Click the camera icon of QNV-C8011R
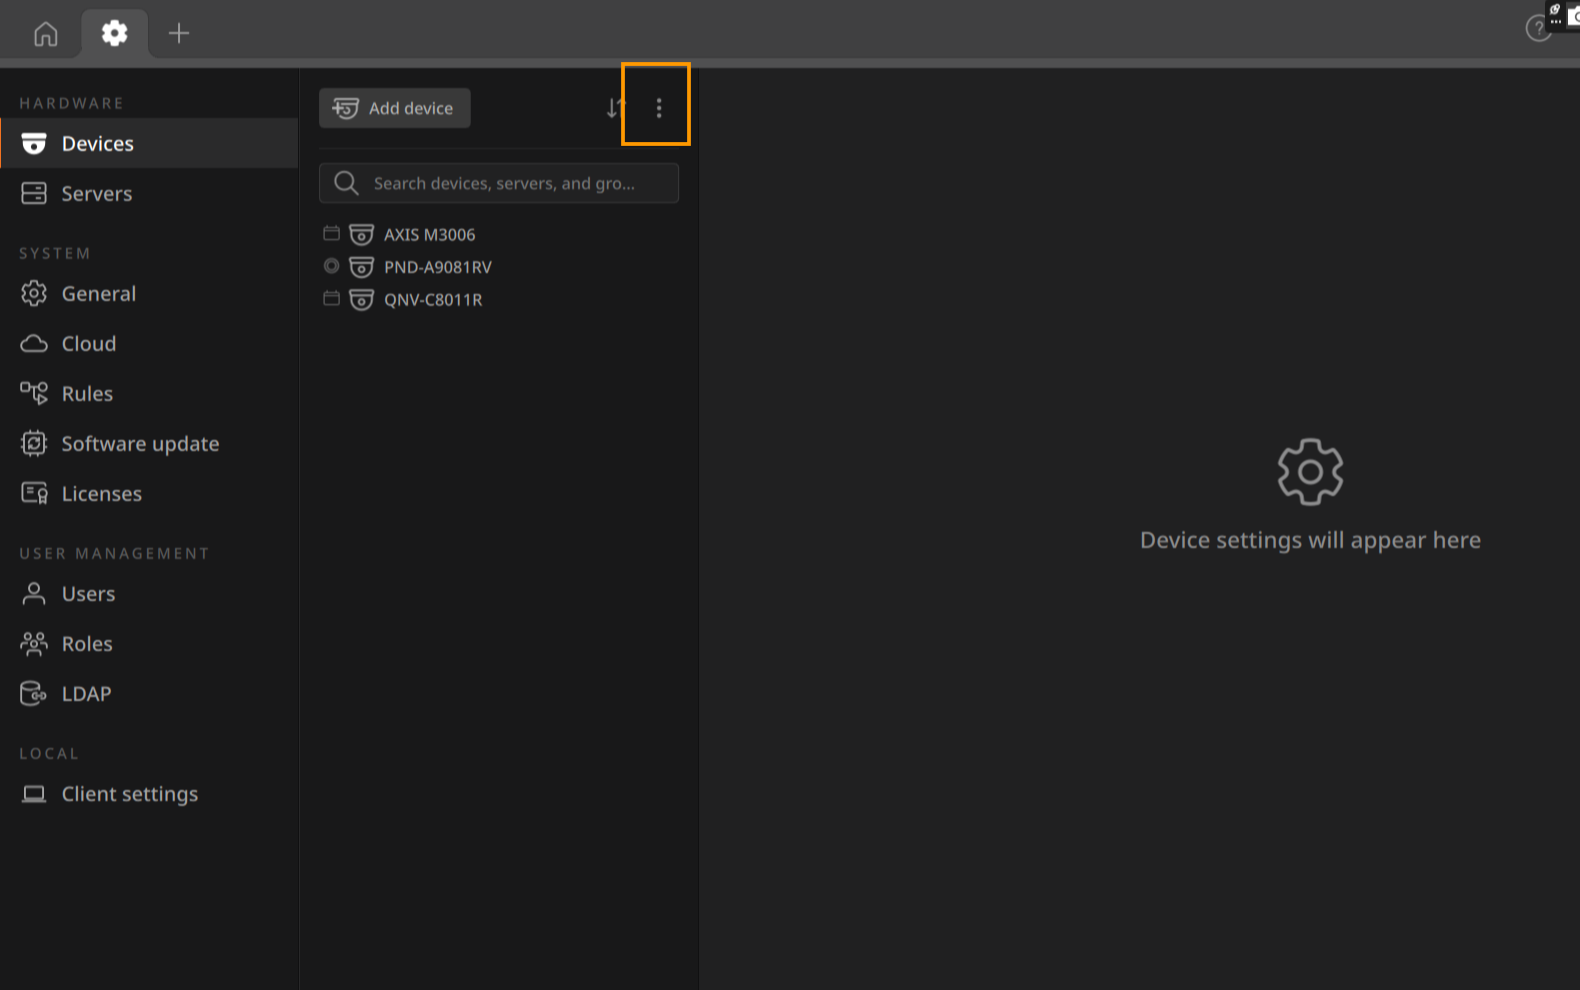1580x990 pixels. tap(361, 300)
